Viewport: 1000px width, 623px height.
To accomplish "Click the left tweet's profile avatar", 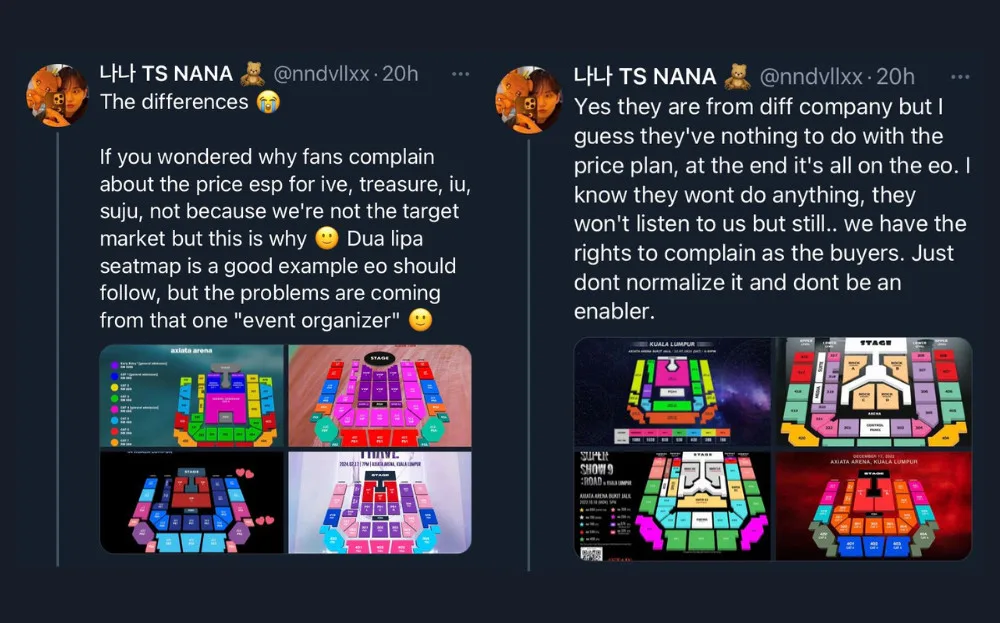I will 57,95.
